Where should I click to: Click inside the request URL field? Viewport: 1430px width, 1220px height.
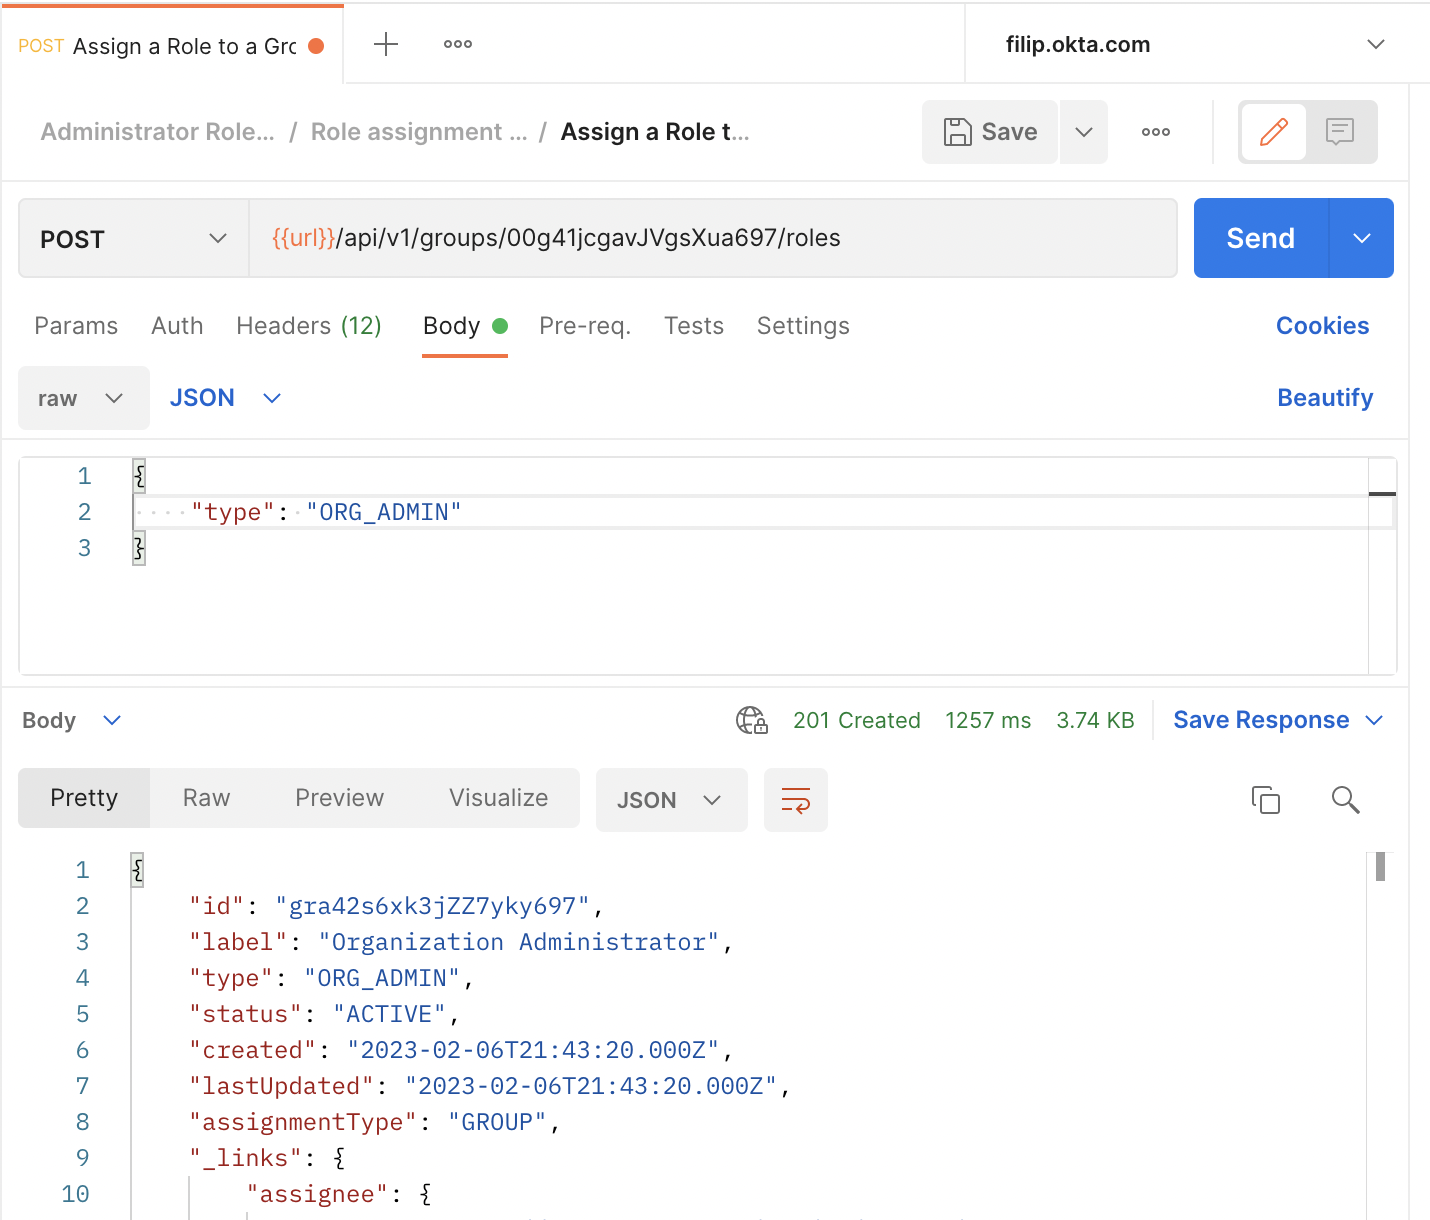[x=700, y=238]
